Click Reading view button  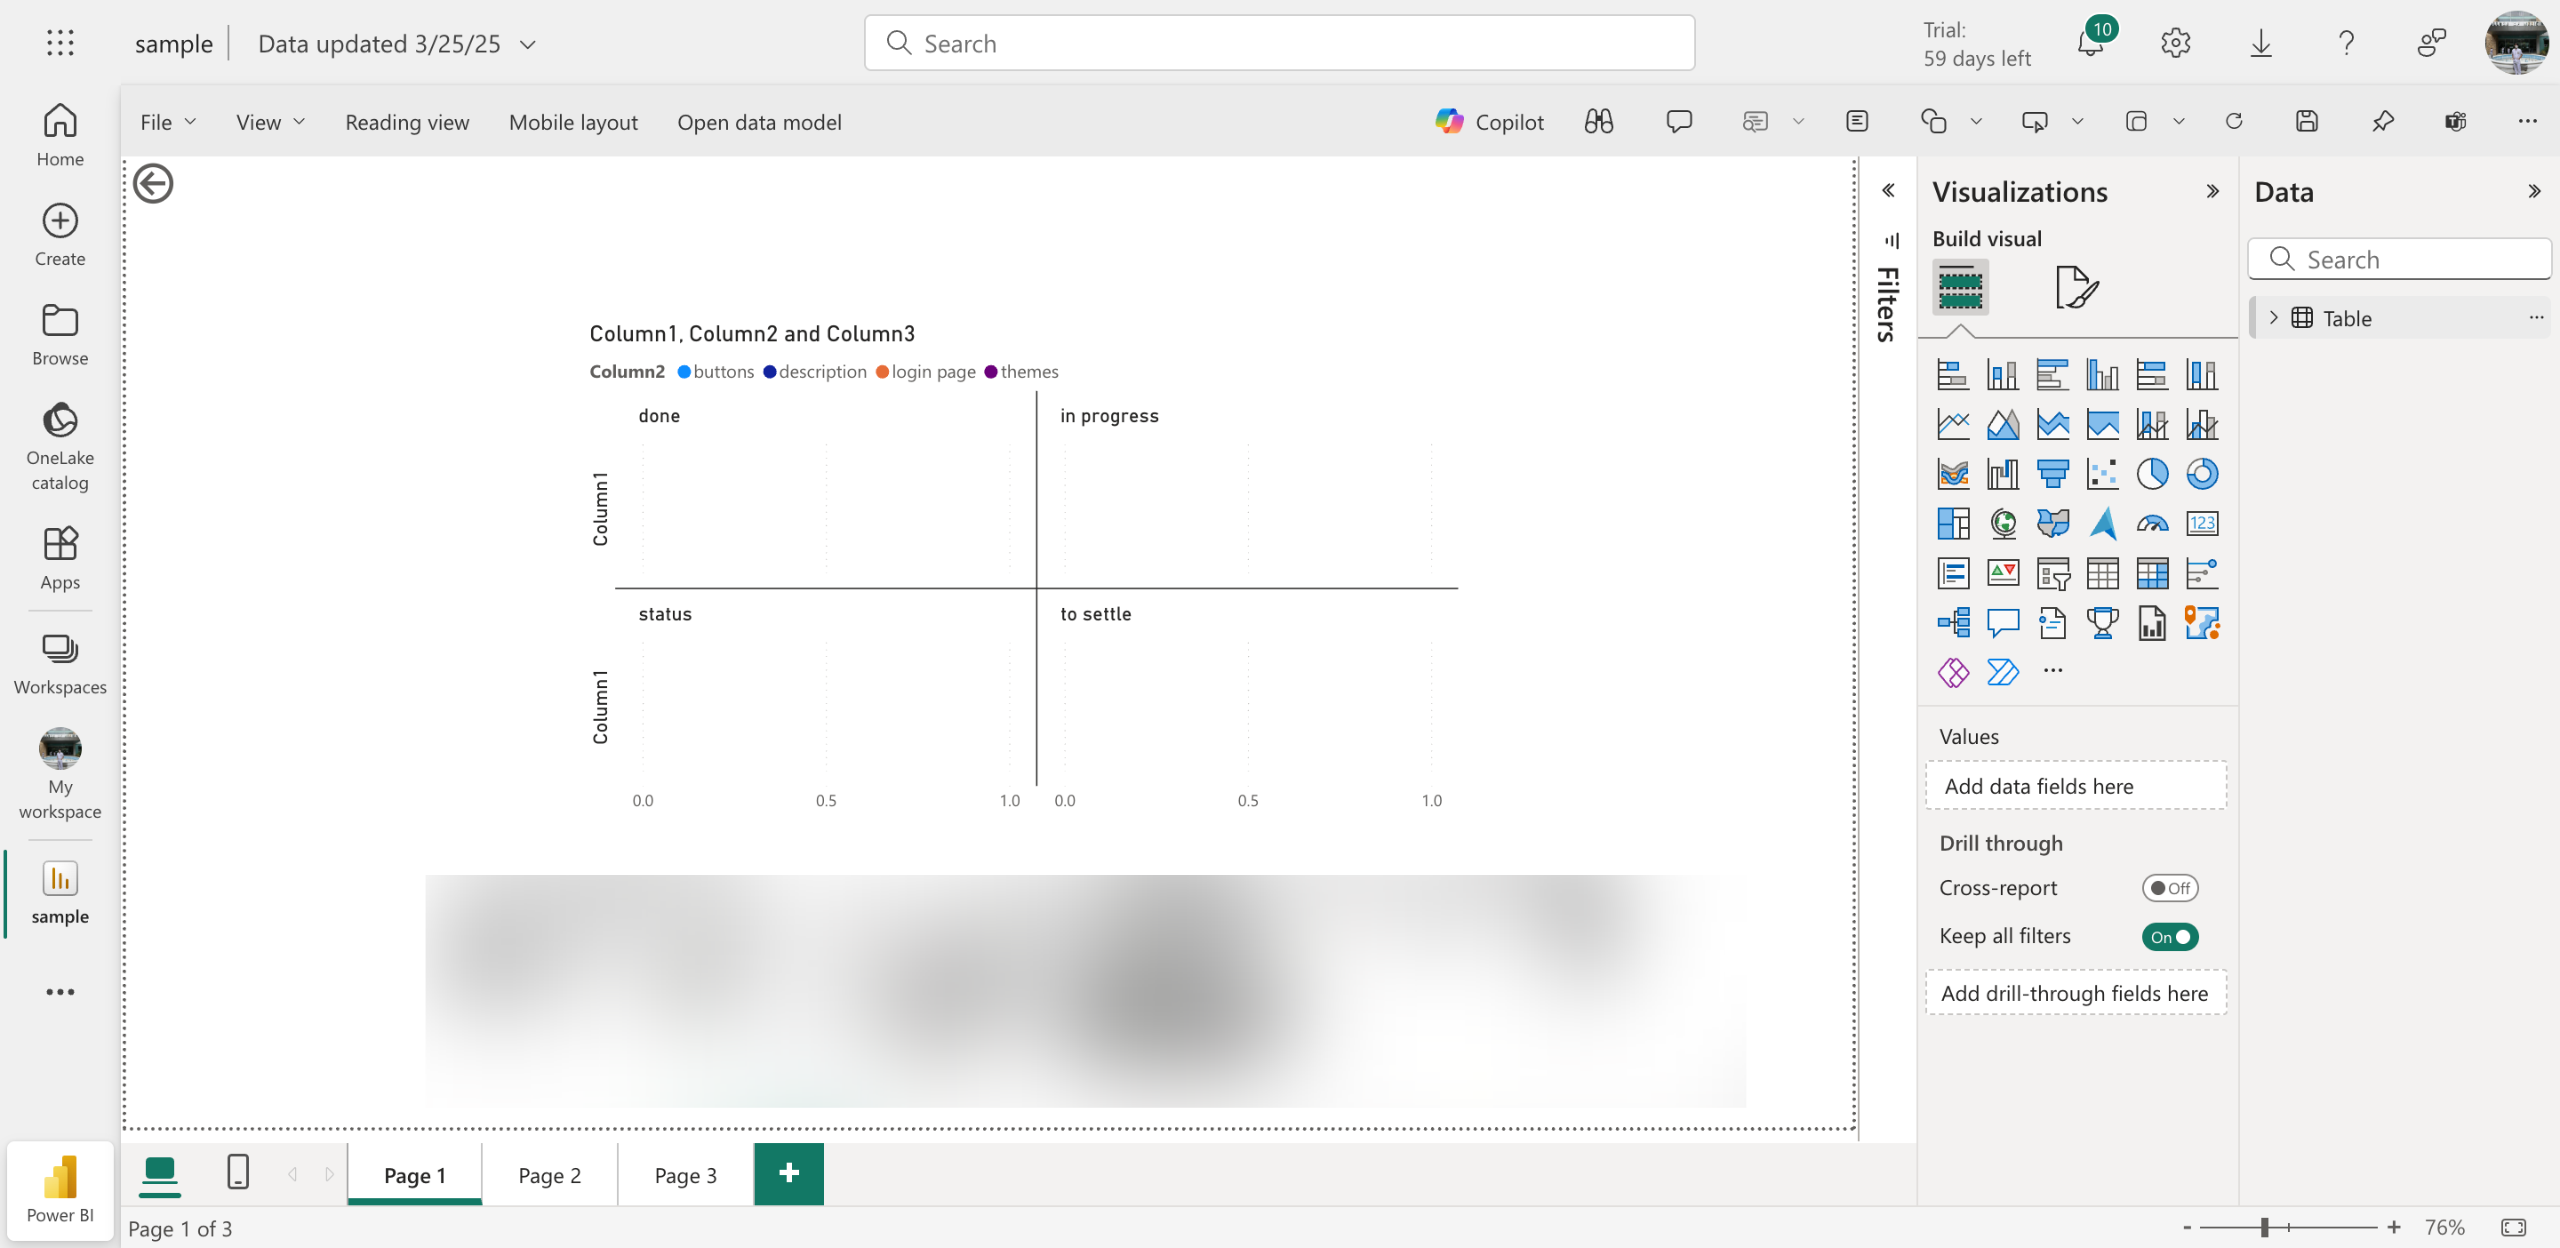point(407,122)
